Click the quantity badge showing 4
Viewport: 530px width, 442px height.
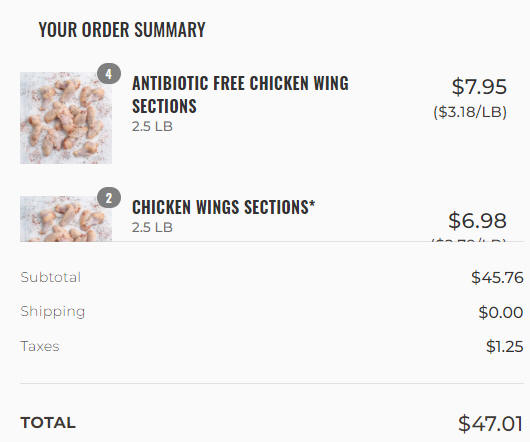tap(109, 74)
